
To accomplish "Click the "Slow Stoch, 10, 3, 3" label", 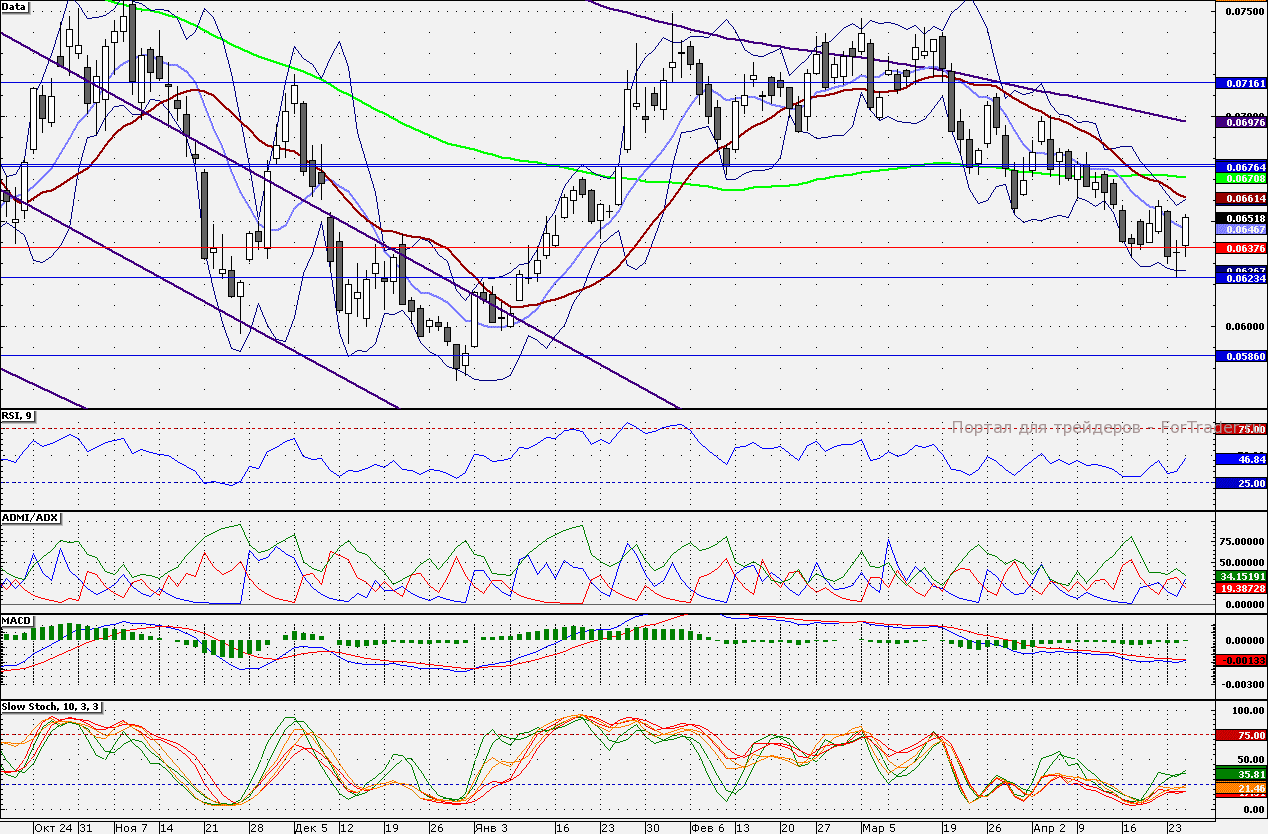I will pyautogui.click(x=52, y=707).
